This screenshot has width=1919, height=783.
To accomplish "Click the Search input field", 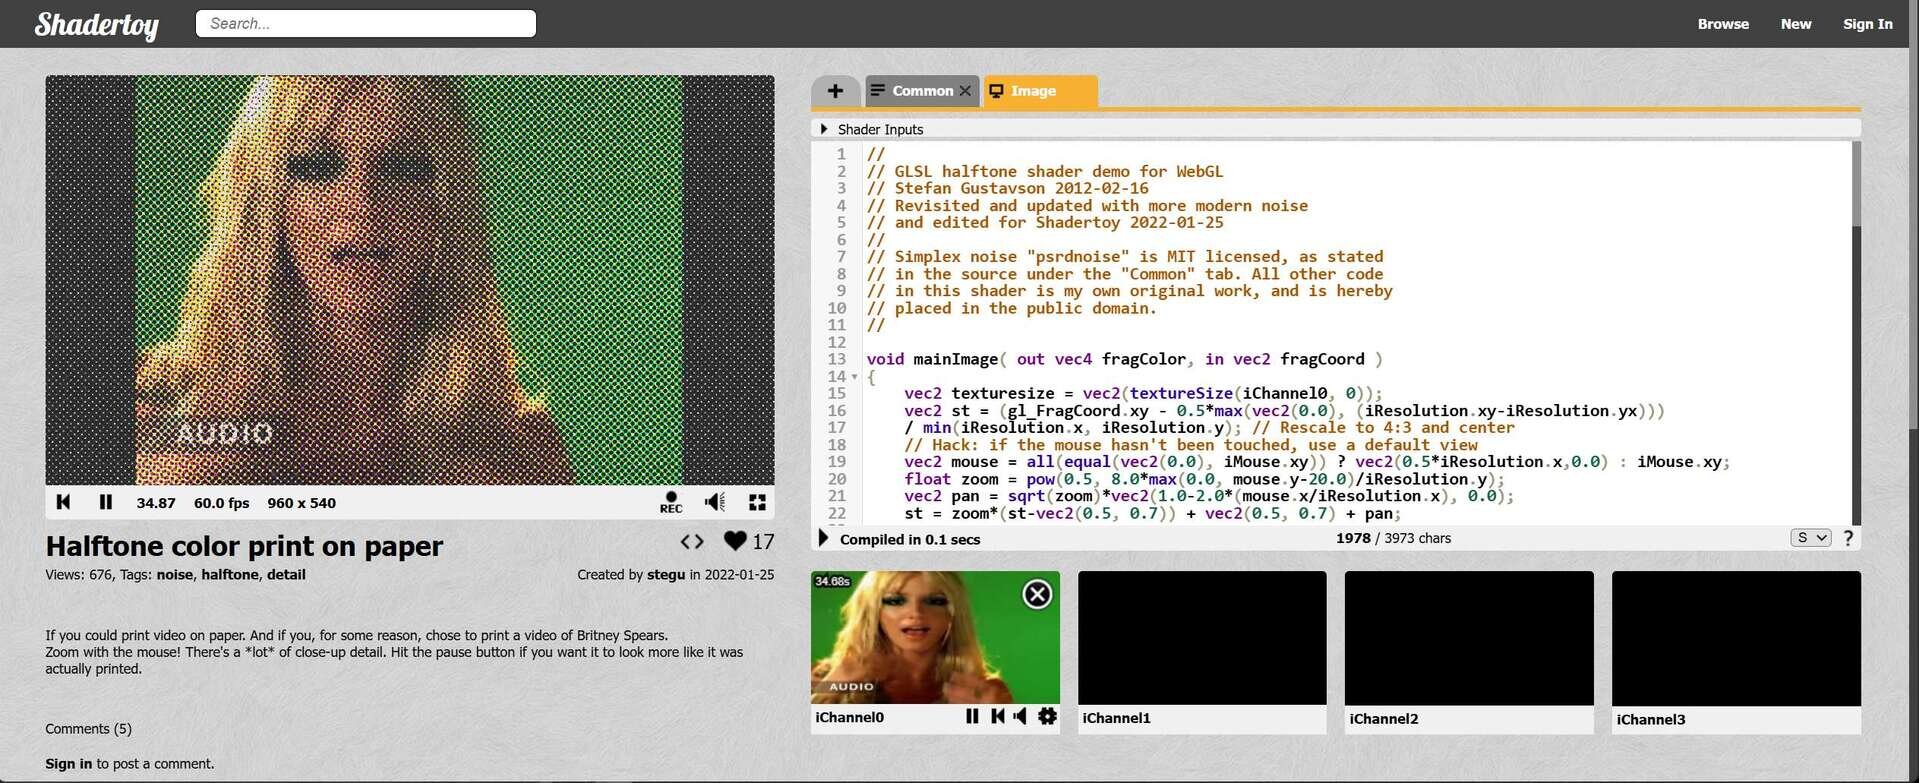I will 366,23.
